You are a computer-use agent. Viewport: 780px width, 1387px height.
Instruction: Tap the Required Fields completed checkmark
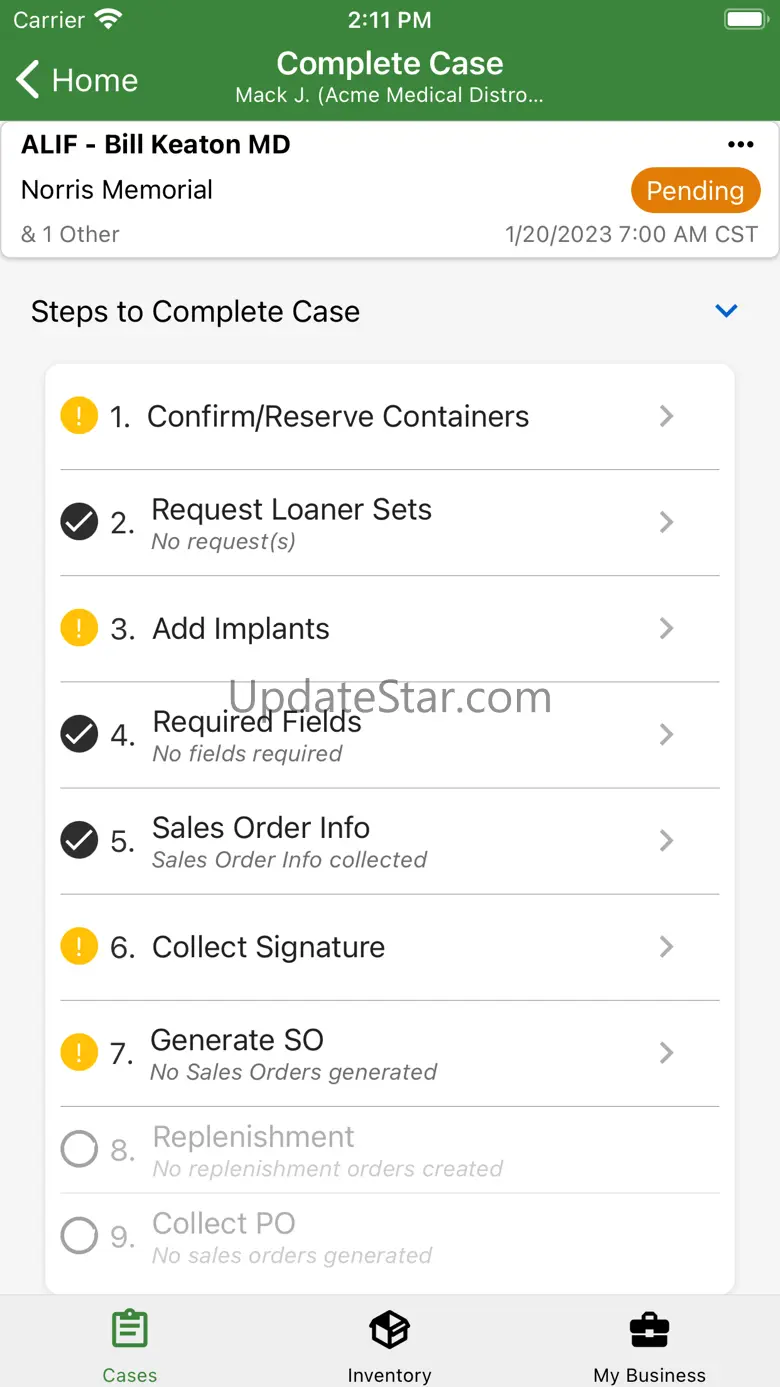(x=79, y=734)
